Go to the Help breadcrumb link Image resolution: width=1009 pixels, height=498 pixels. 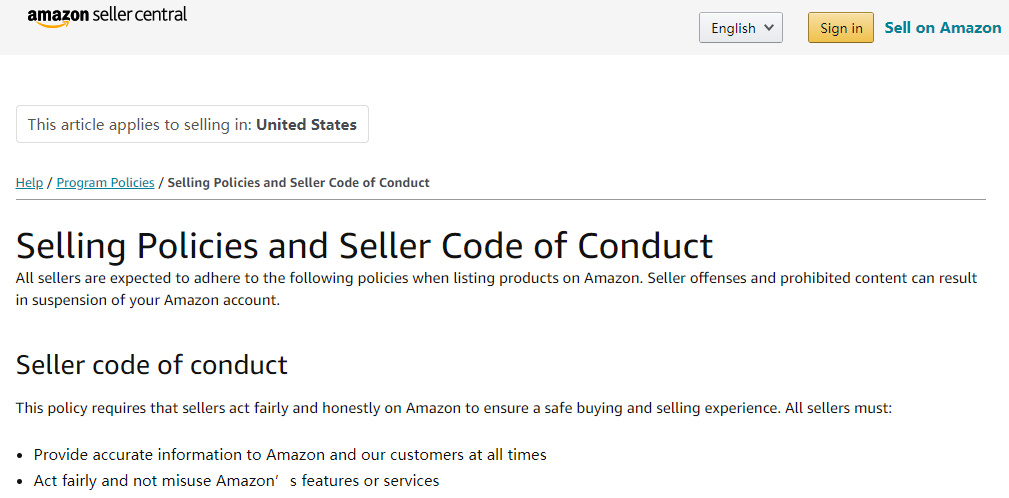[30, 183]
